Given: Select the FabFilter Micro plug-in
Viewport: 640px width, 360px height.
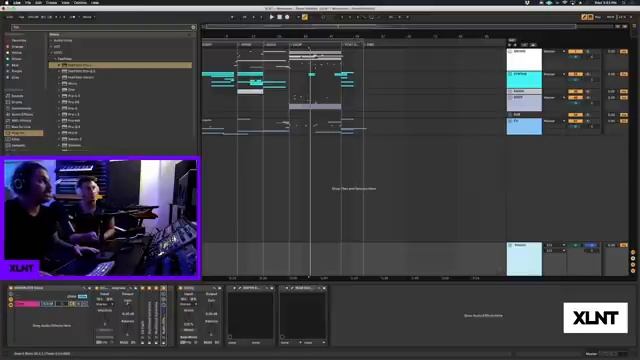Looking at the screenshot, I should [72, 83].
